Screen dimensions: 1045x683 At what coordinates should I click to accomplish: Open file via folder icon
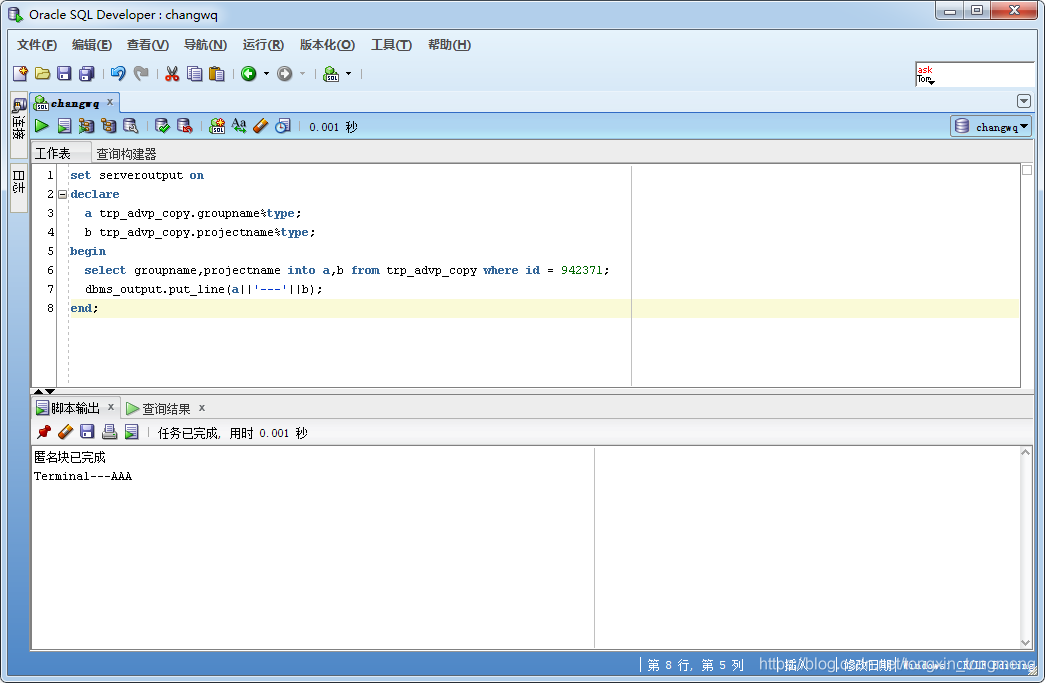pyautogui.click(x=43, y=73)
